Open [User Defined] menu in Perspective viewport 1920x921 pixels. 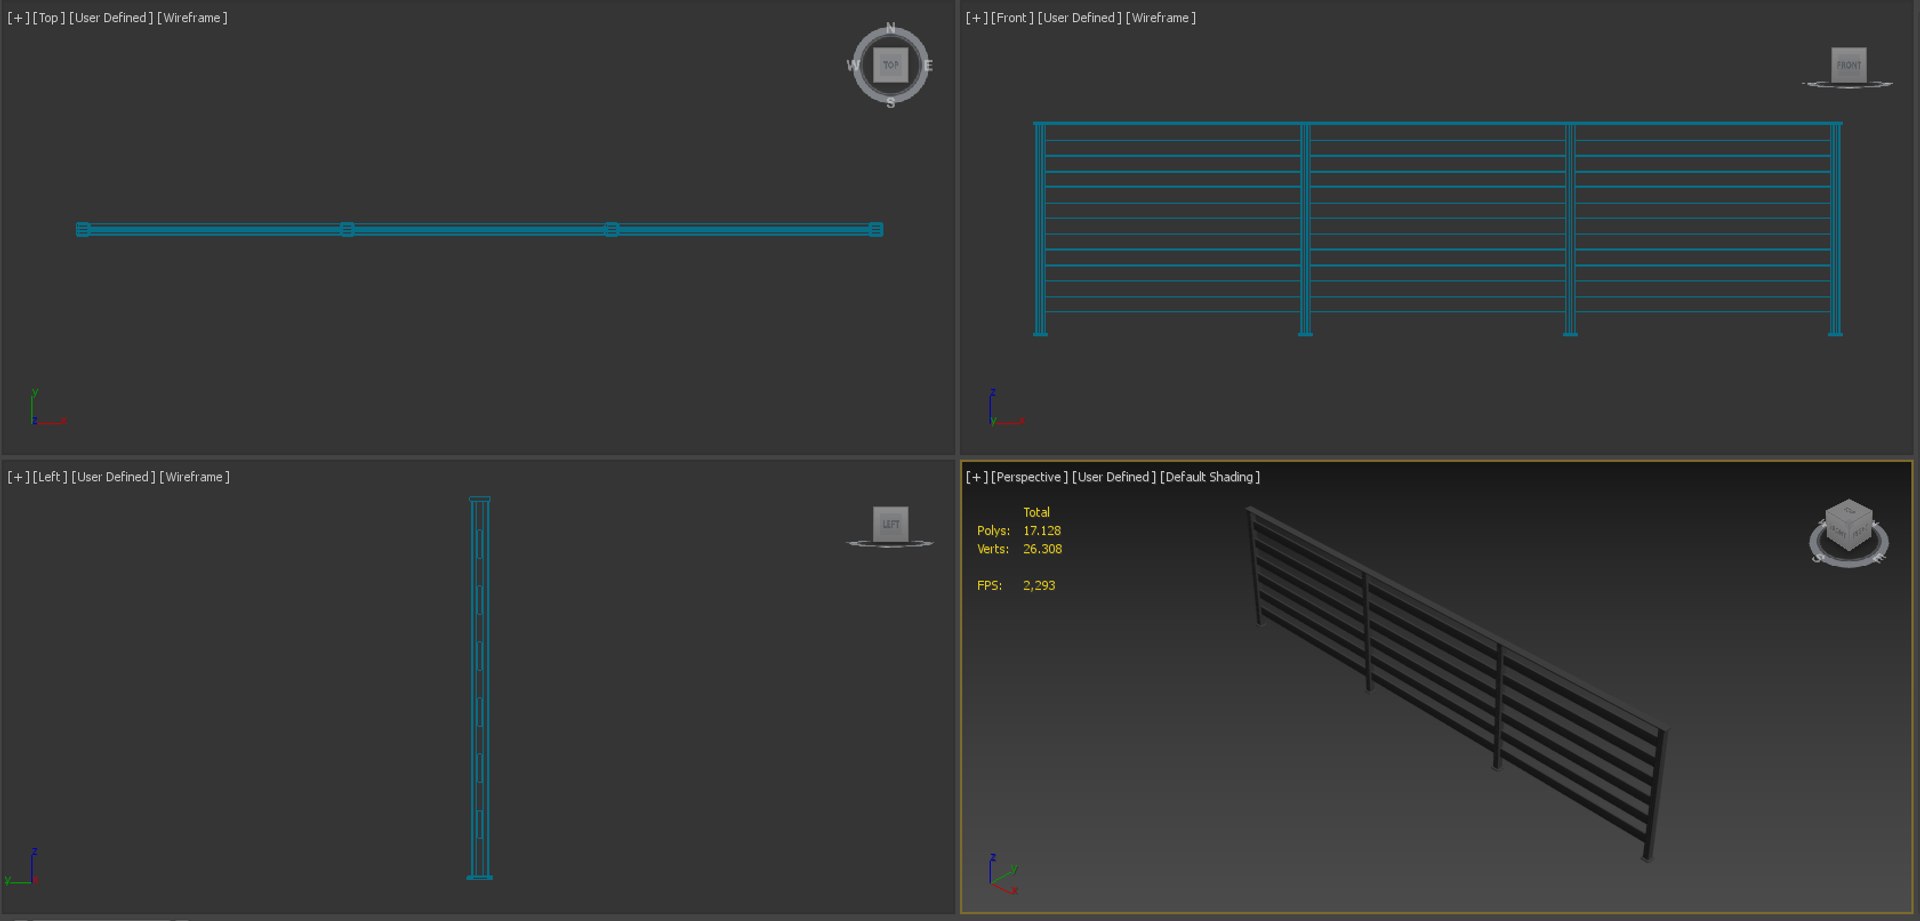pos(1114,477)
